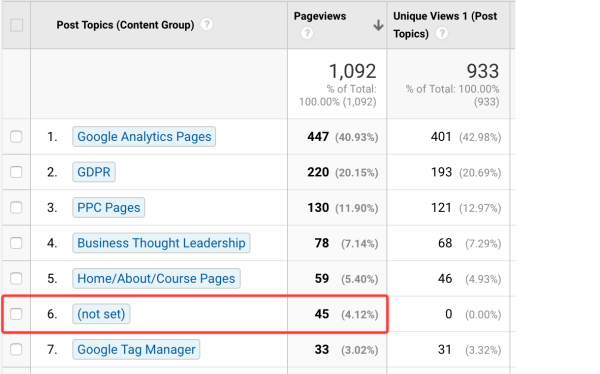
Task: Click help icon beside Post Topics header
Action: [x=207, y=25]
